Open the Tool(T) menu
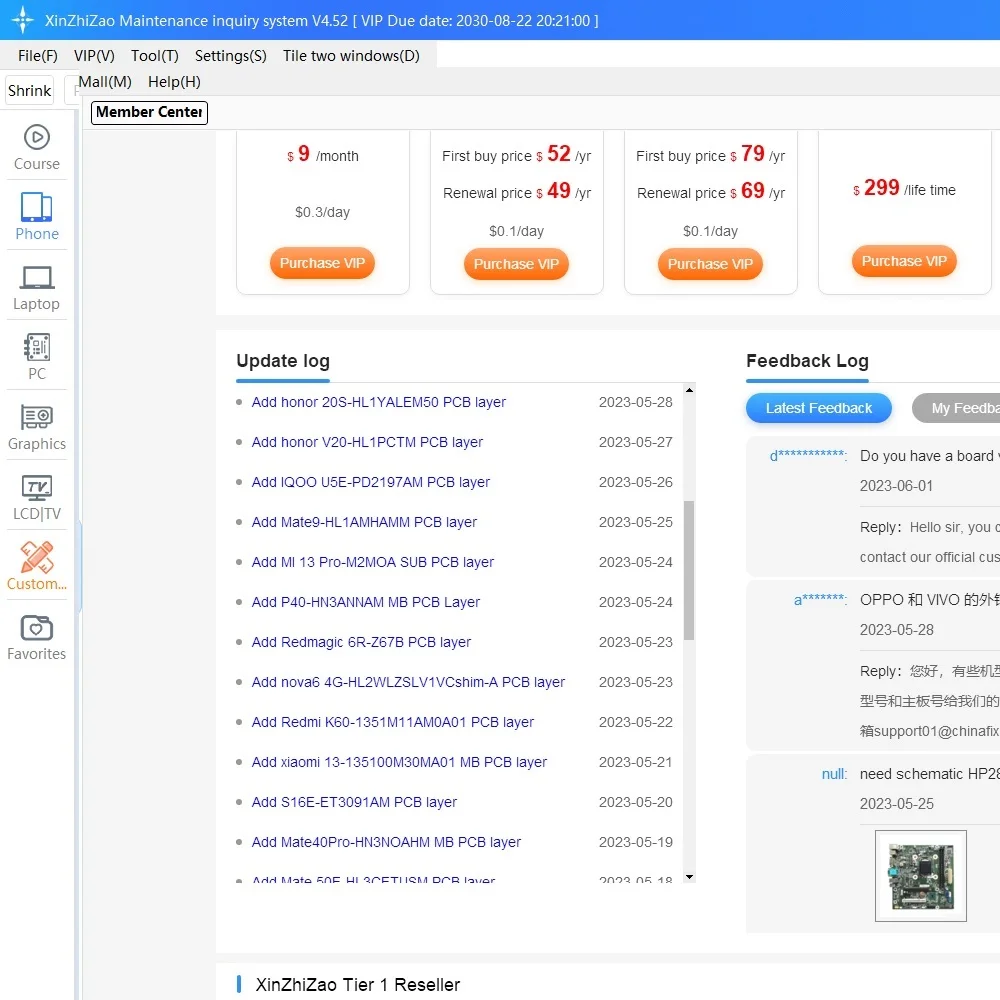This screenshot has width=1000, height=1000. click(x=155, y=56)
